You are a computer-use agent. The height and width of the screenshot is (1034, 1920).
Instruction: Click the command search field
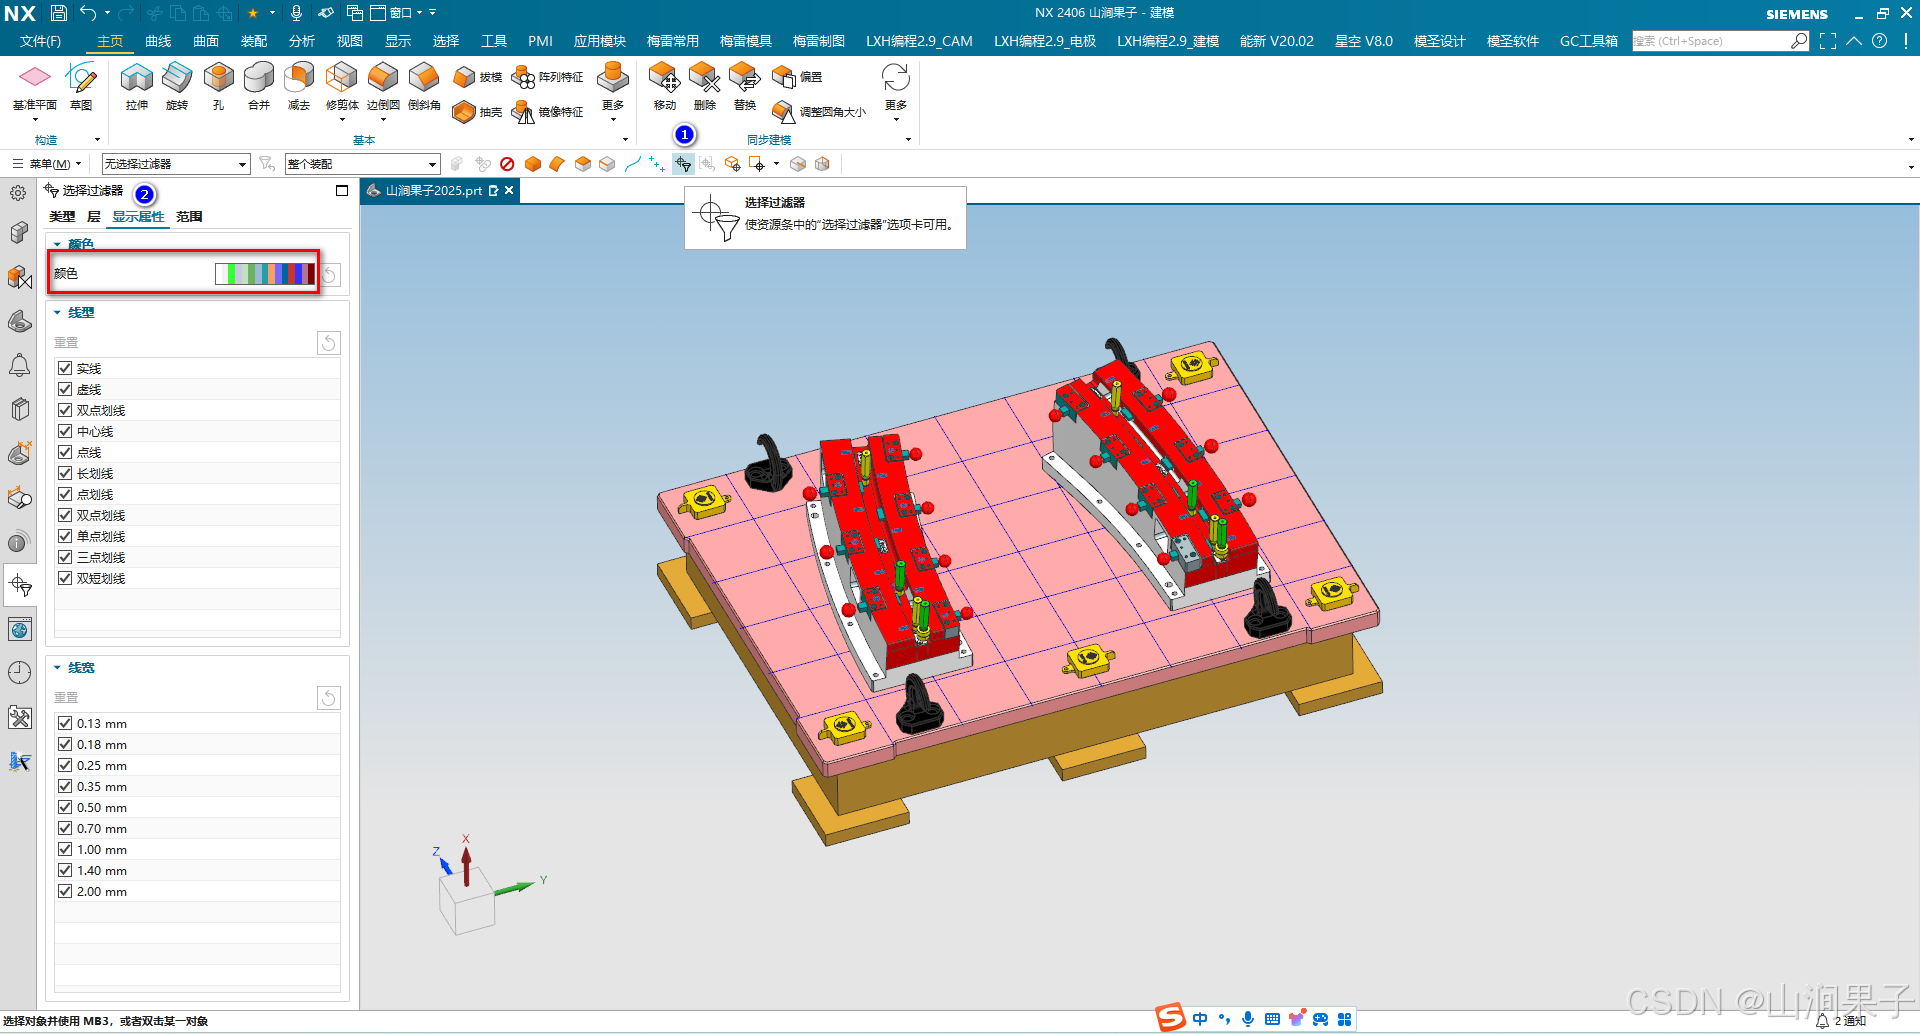pyautogui.click(x=1711, y=41)
